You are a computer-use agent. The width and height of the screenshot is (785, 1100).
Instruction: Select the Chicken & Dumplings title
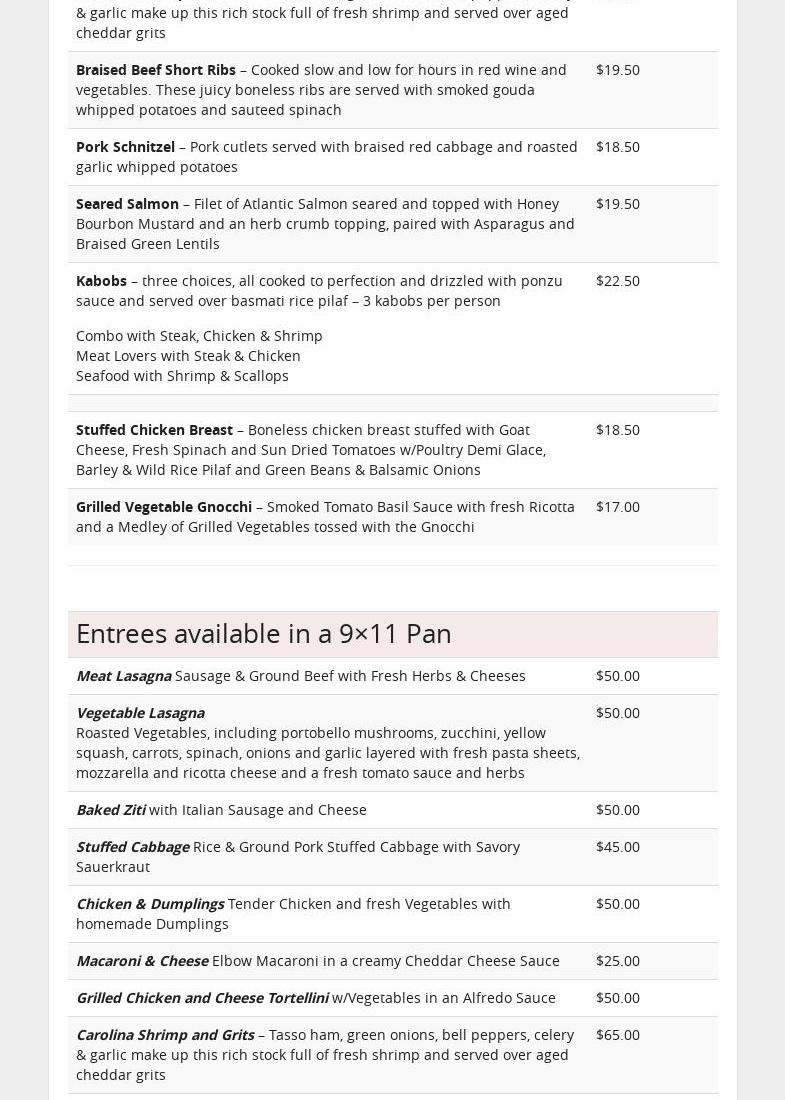click(x=150, y=904)
